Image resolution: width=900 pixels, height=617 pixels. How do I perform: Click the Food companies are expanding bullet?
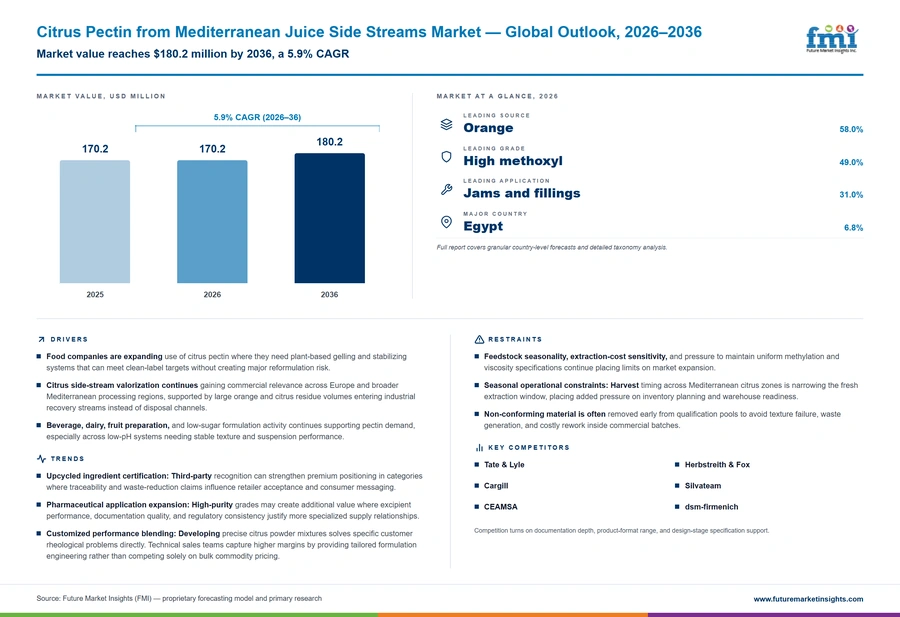227,362
